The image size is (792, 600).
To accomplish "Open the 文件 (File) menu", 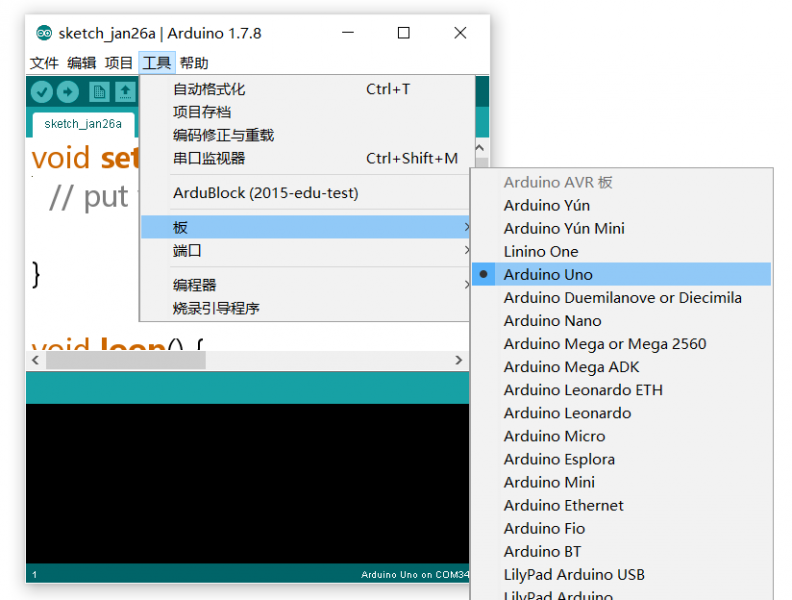I will [44, 63].
